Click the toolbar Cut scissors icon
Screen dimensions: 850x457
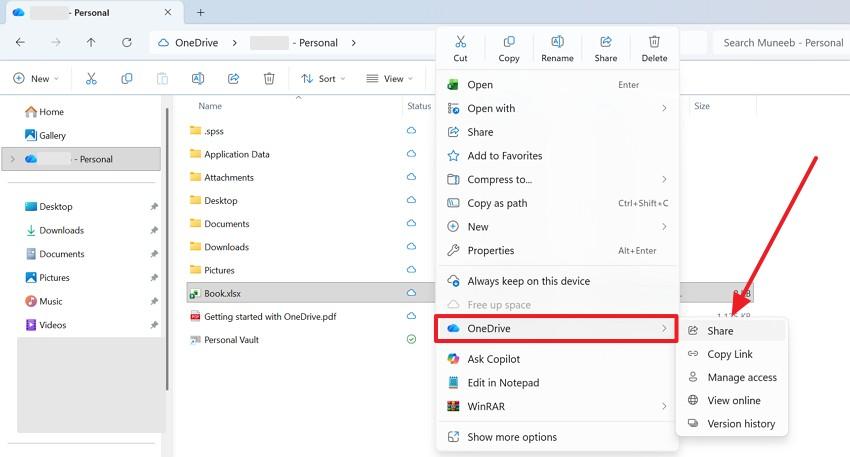click(91, 79)
